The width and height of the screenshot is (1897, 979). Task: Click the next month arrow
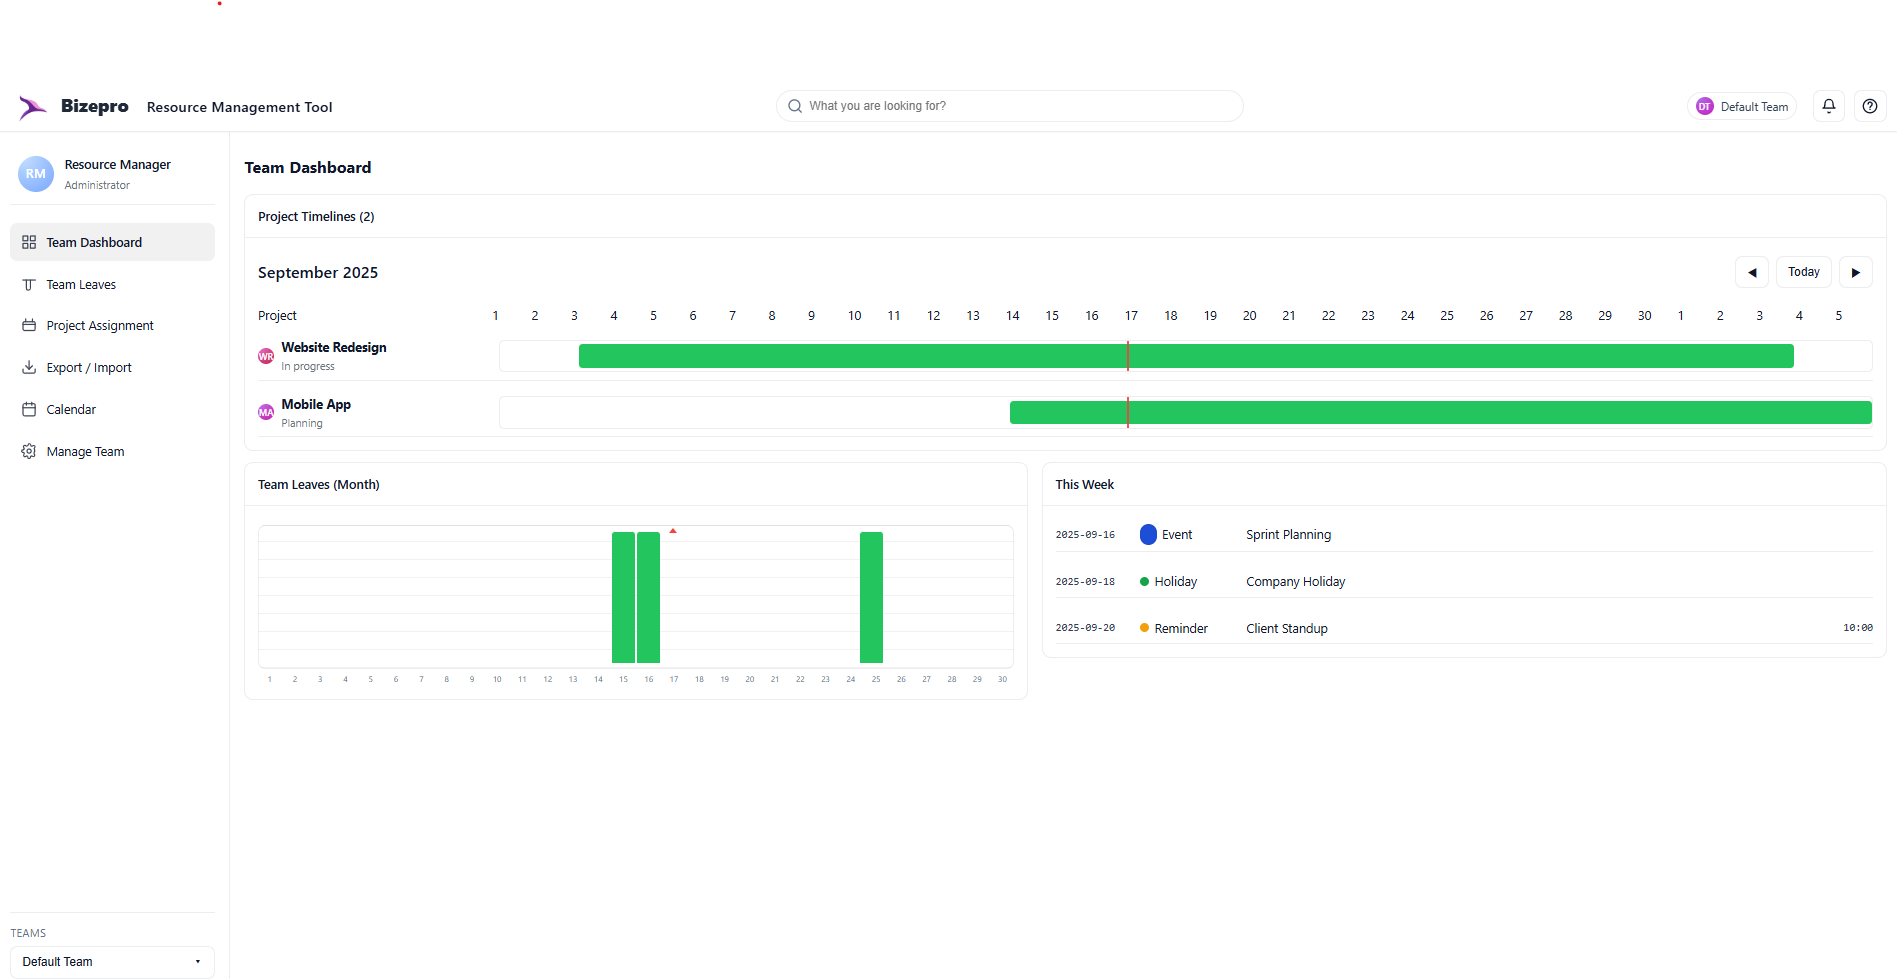coord(1855,271)
